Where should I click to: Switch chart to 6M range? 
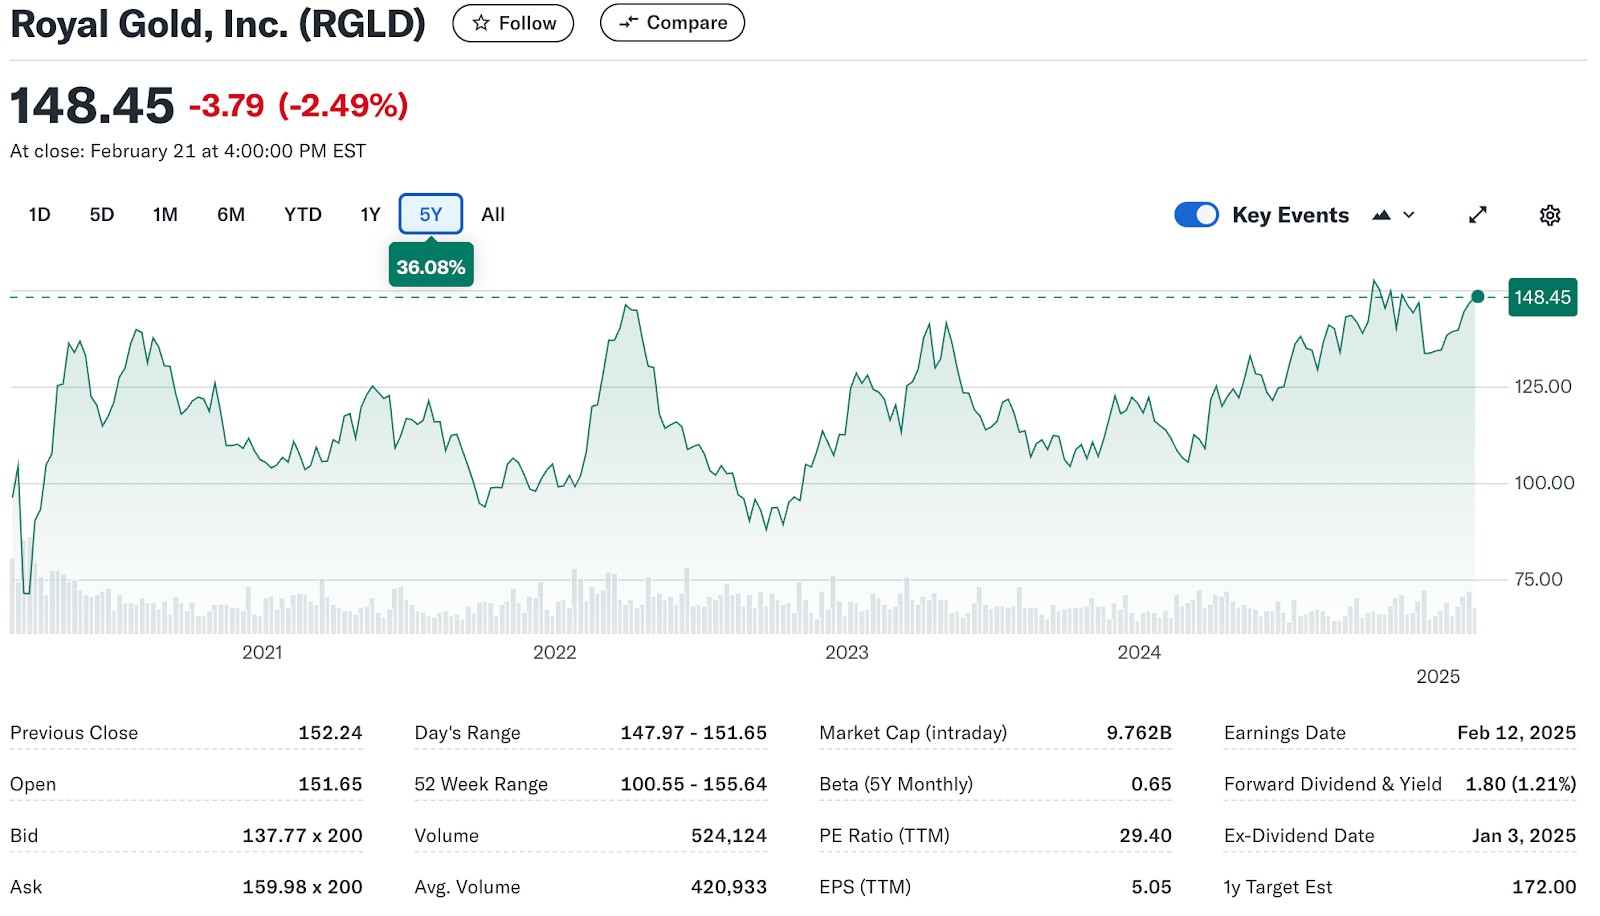point(231,214)
